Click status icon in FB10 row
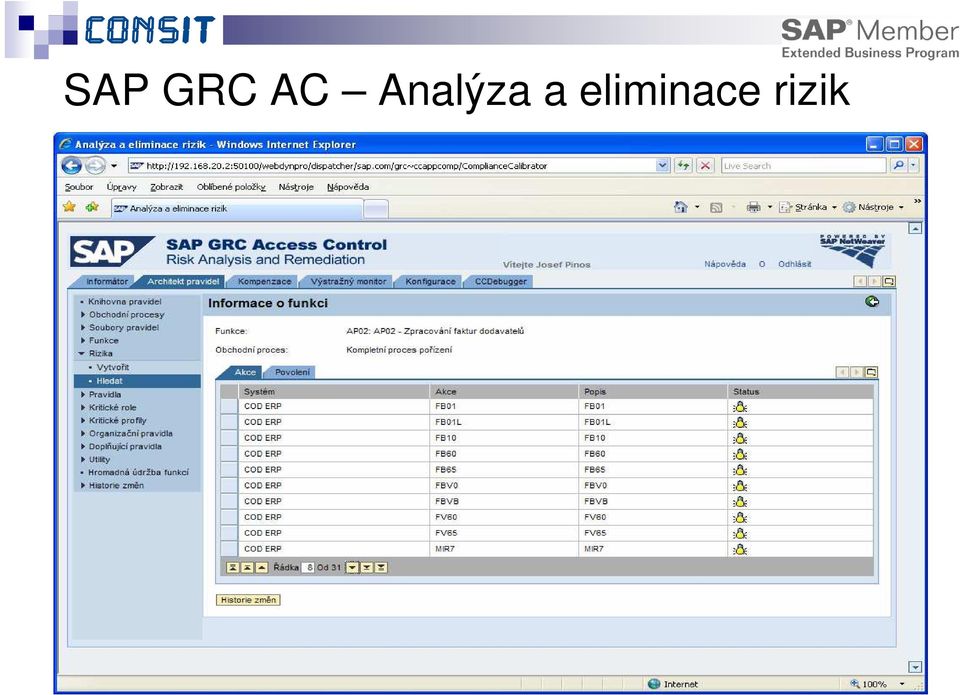Viewport: 960px width, 695px height. coord(740,438)
